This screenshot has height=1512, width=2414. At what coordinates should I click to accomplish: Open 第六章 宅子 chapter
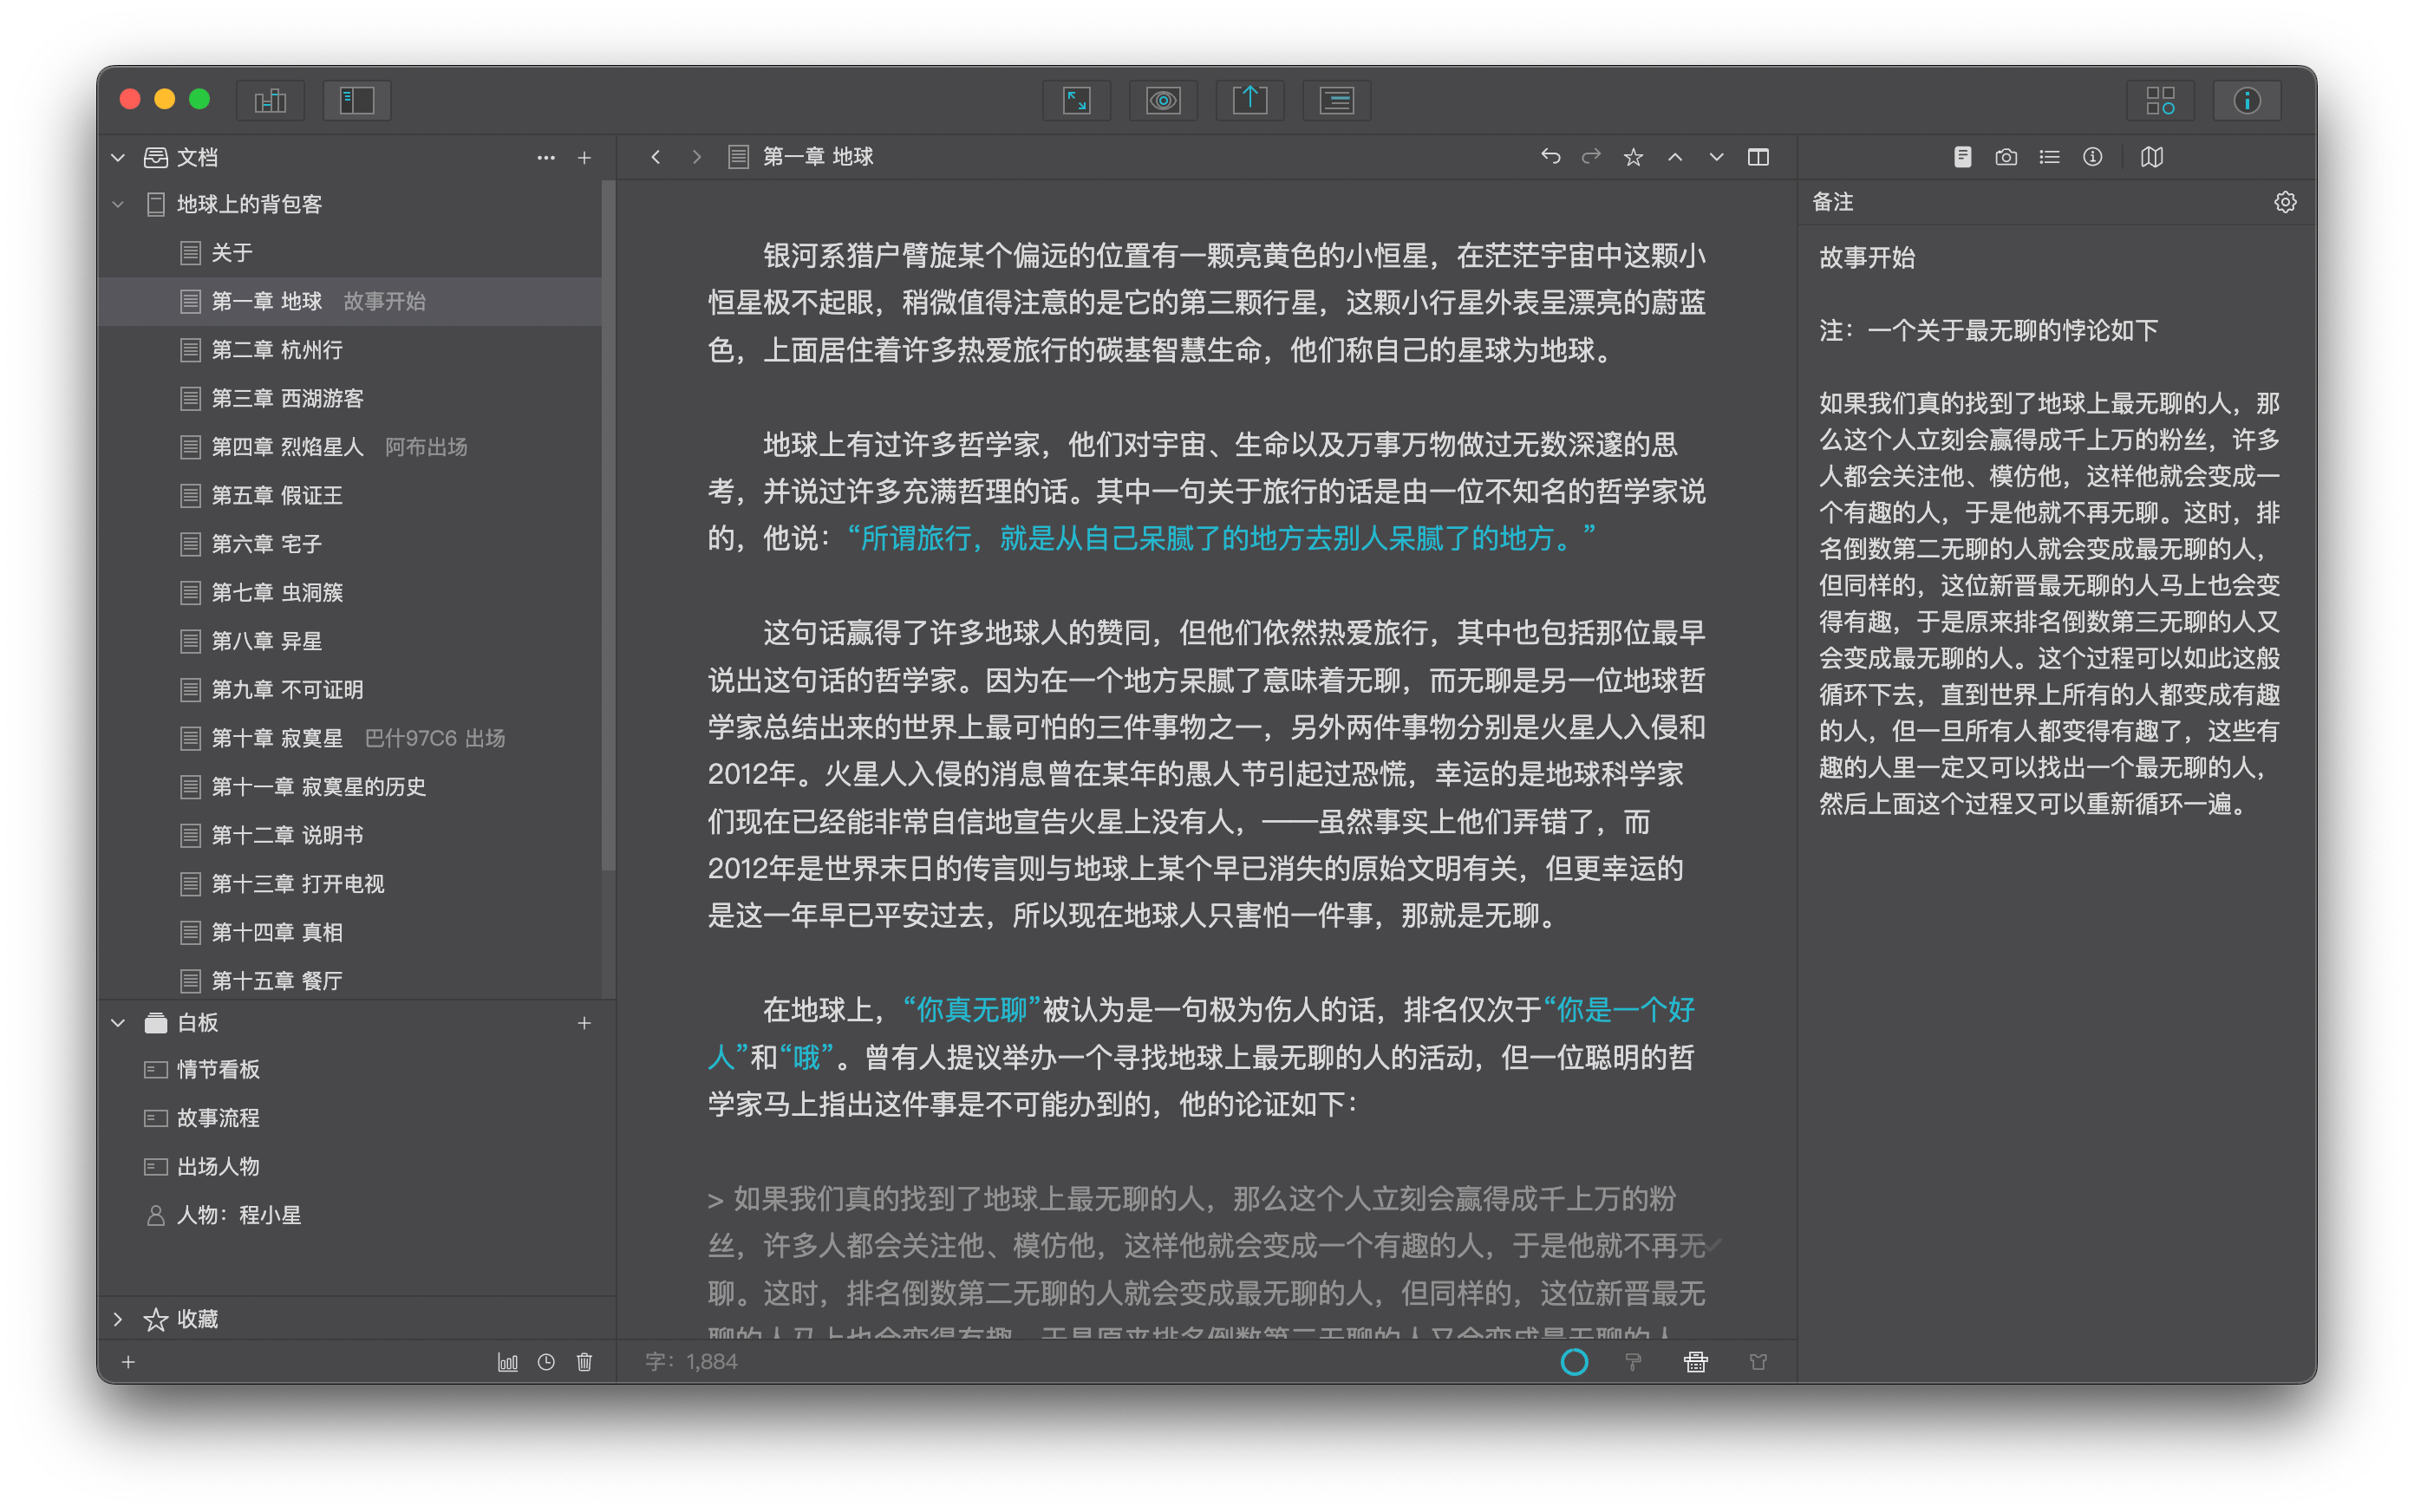[350, 544]
